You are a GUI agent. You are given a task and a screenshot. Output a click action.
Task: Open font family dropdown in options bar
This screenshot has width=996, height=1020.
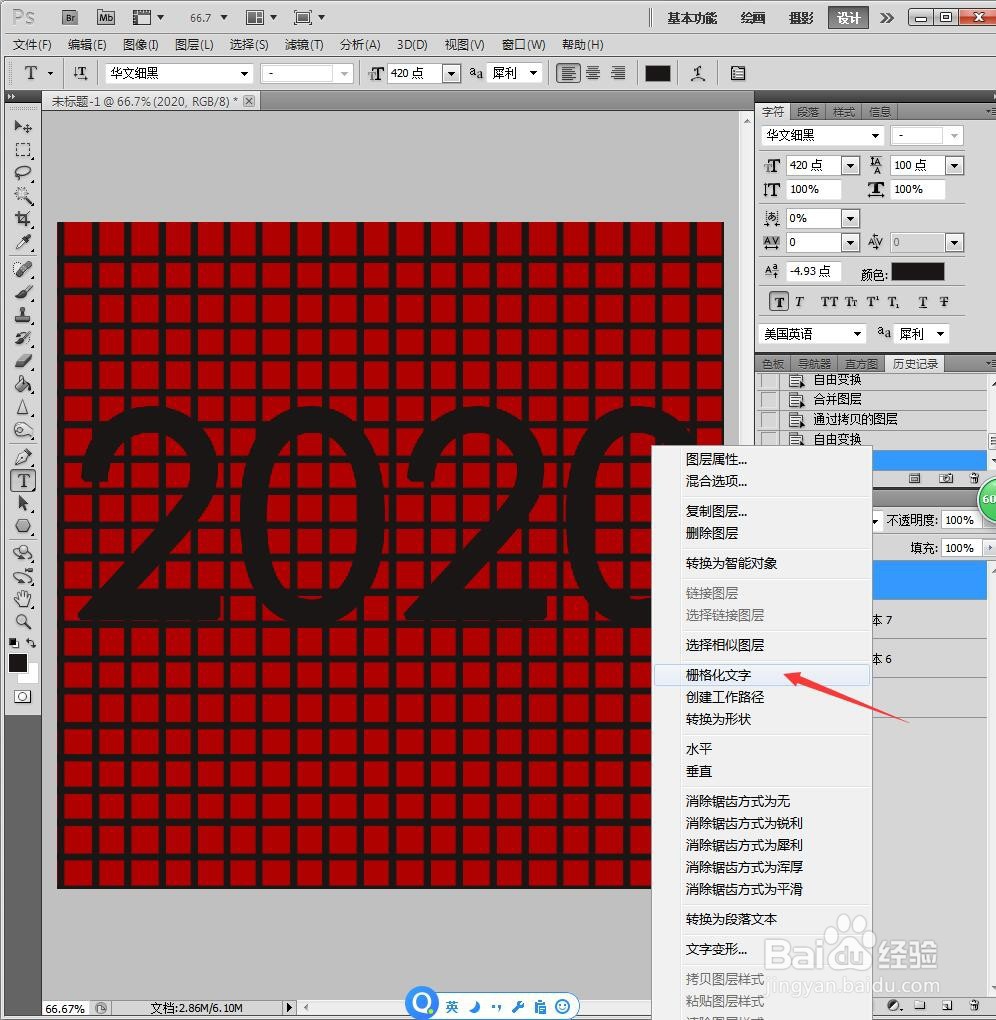click(x=244, y=74)
